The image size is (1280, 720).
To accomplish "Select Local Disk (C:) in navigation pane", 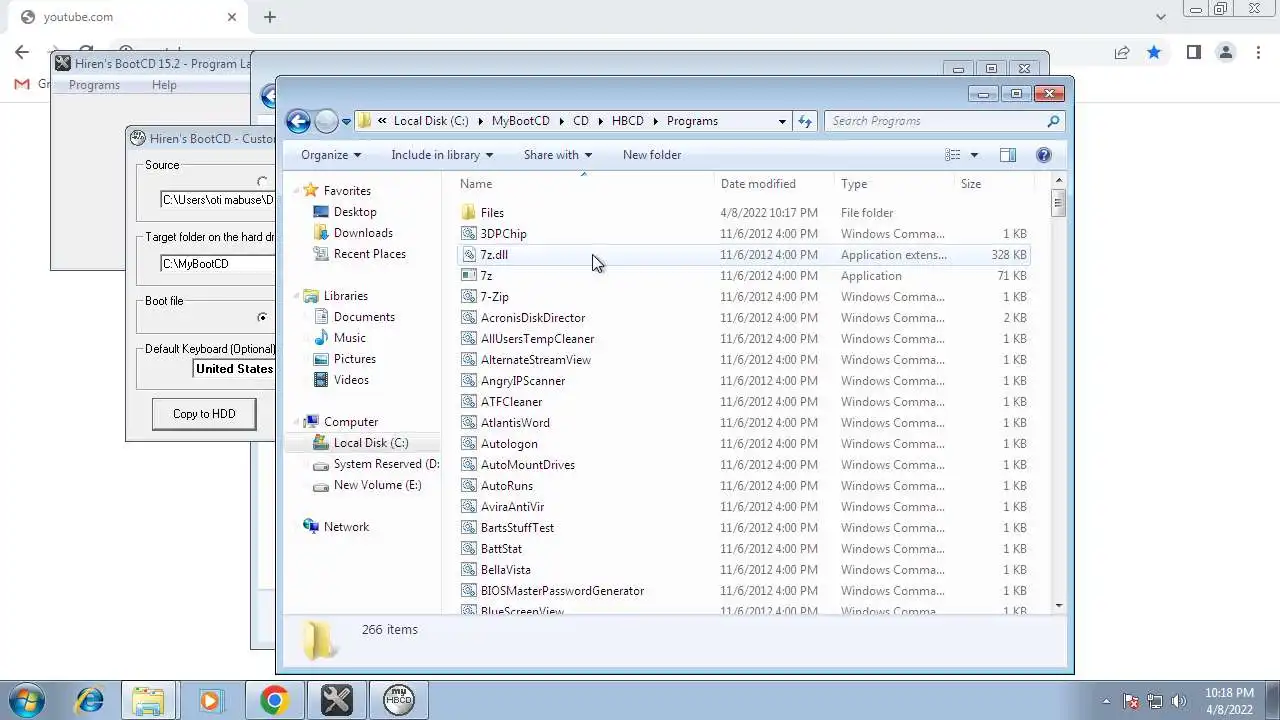I will (370, 443).
